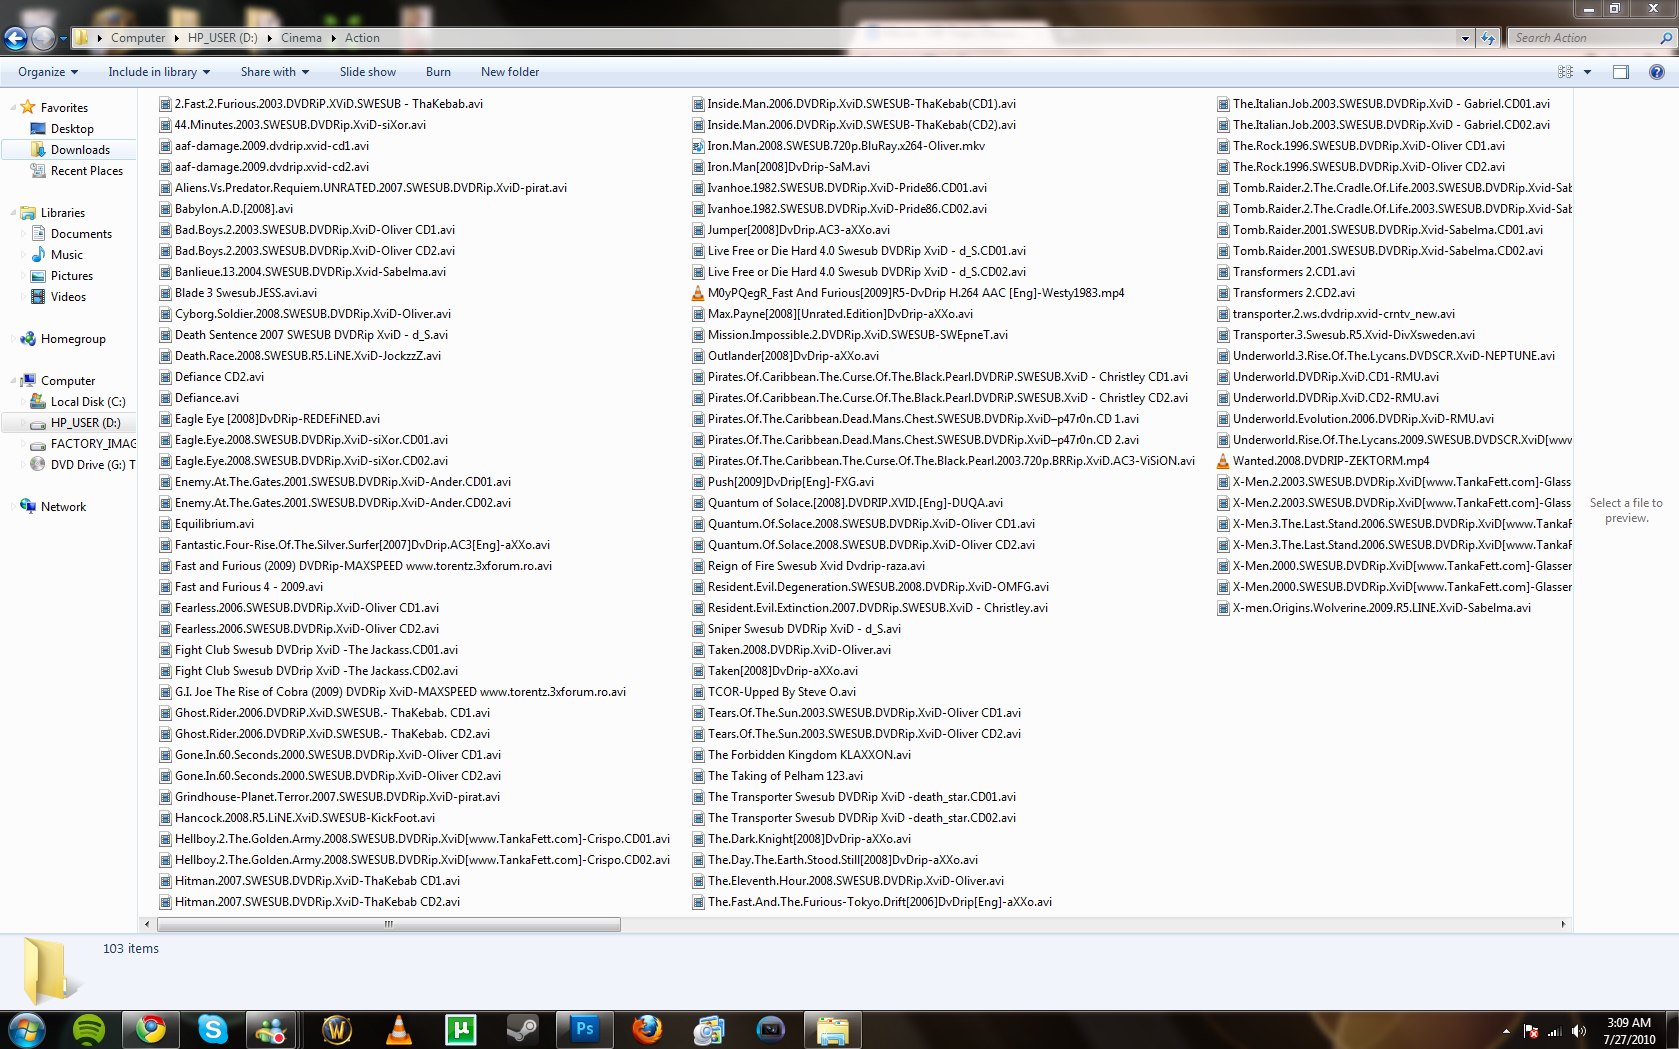Open Google Chrome from the taskbar
The height and width of the screenshot is (1049, 1679).
point(151,1029)
